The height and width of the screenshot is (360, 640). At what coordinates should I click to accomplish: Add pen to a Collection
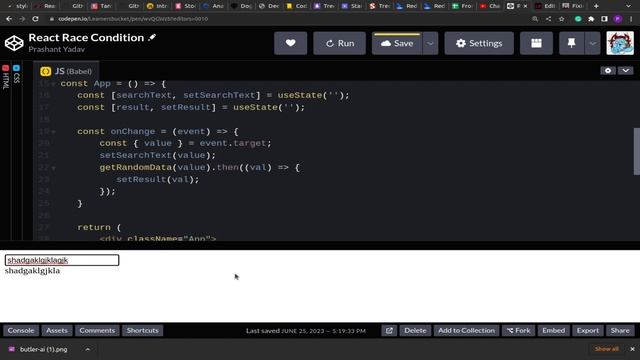(466, 331)
